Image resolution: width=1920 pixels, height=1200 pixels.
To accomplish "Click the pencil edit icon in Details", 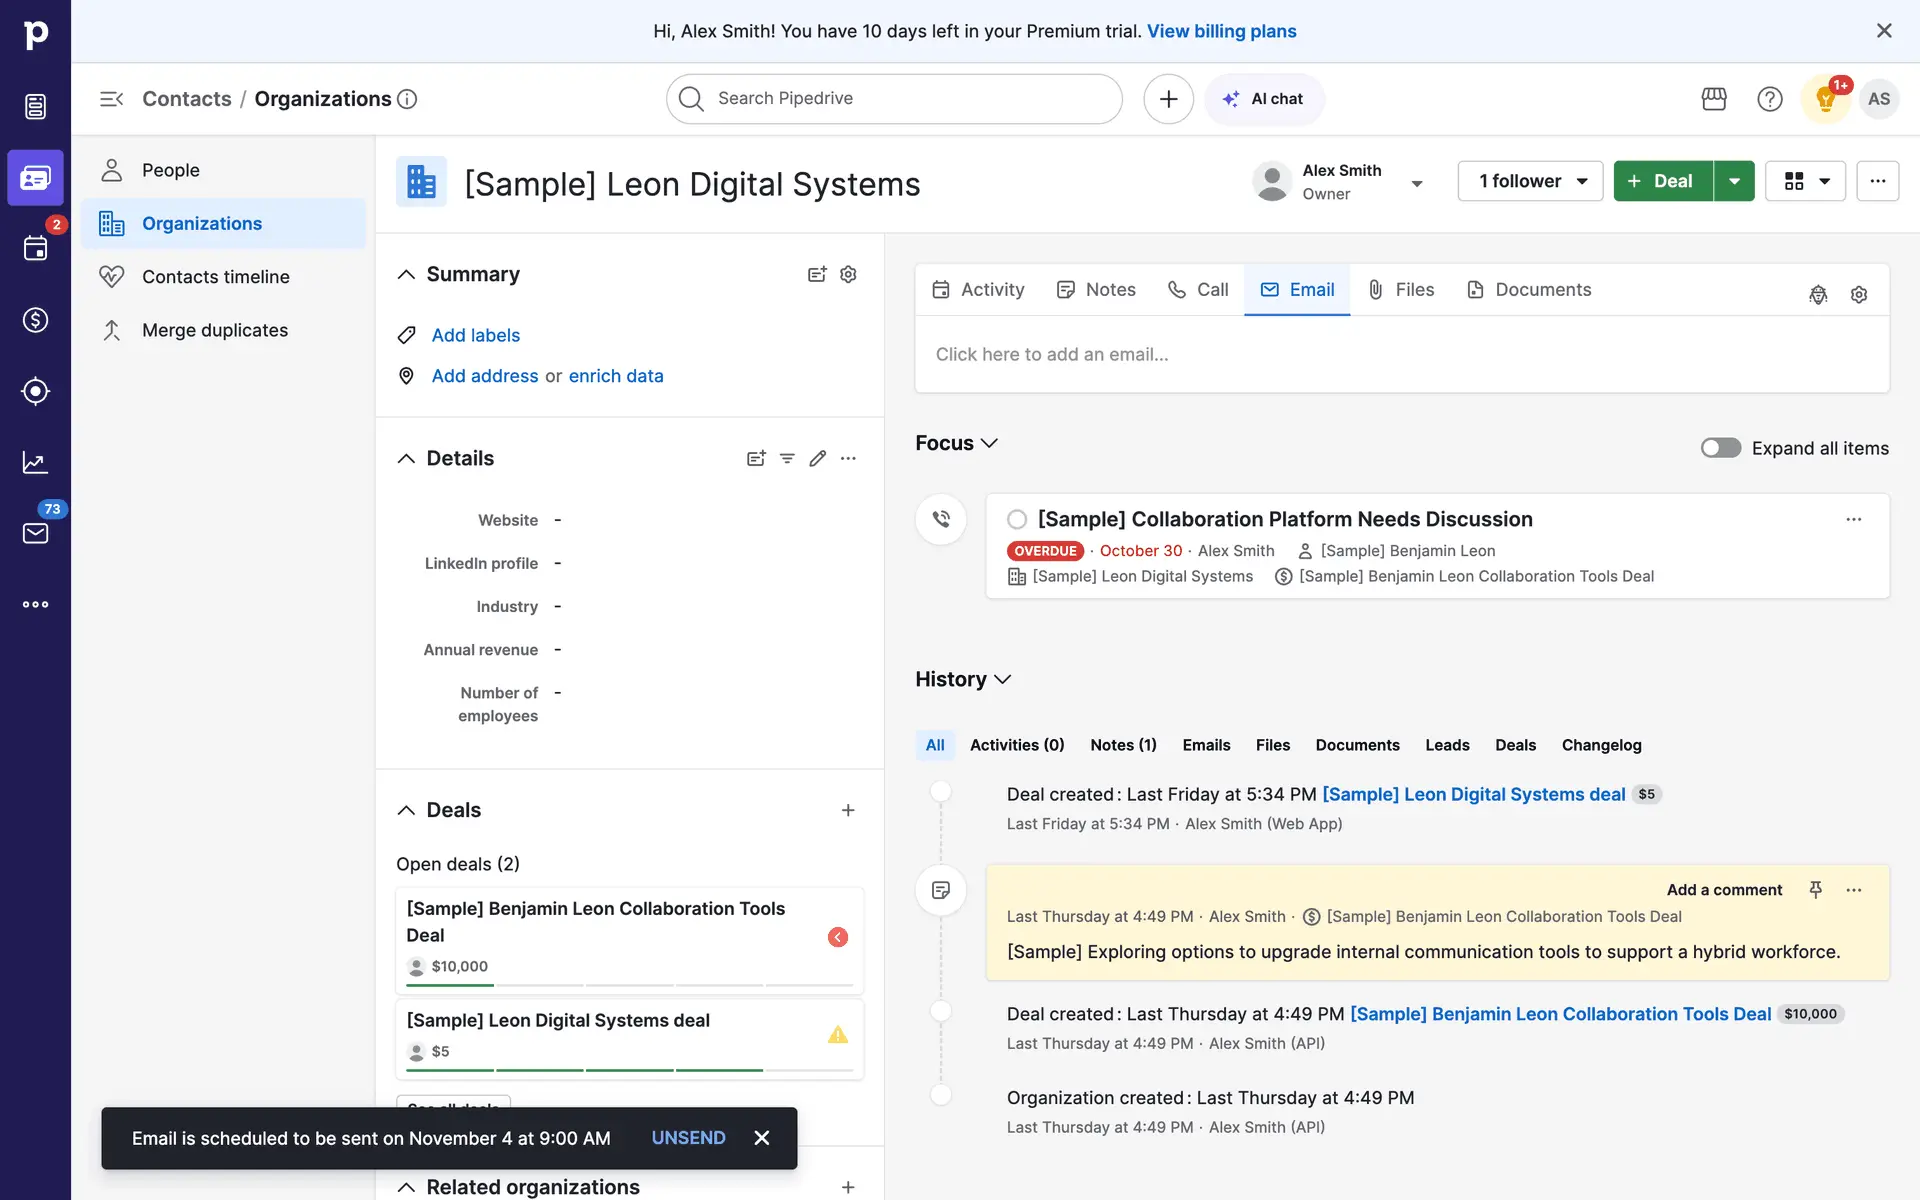I will [x=818, y=458].
